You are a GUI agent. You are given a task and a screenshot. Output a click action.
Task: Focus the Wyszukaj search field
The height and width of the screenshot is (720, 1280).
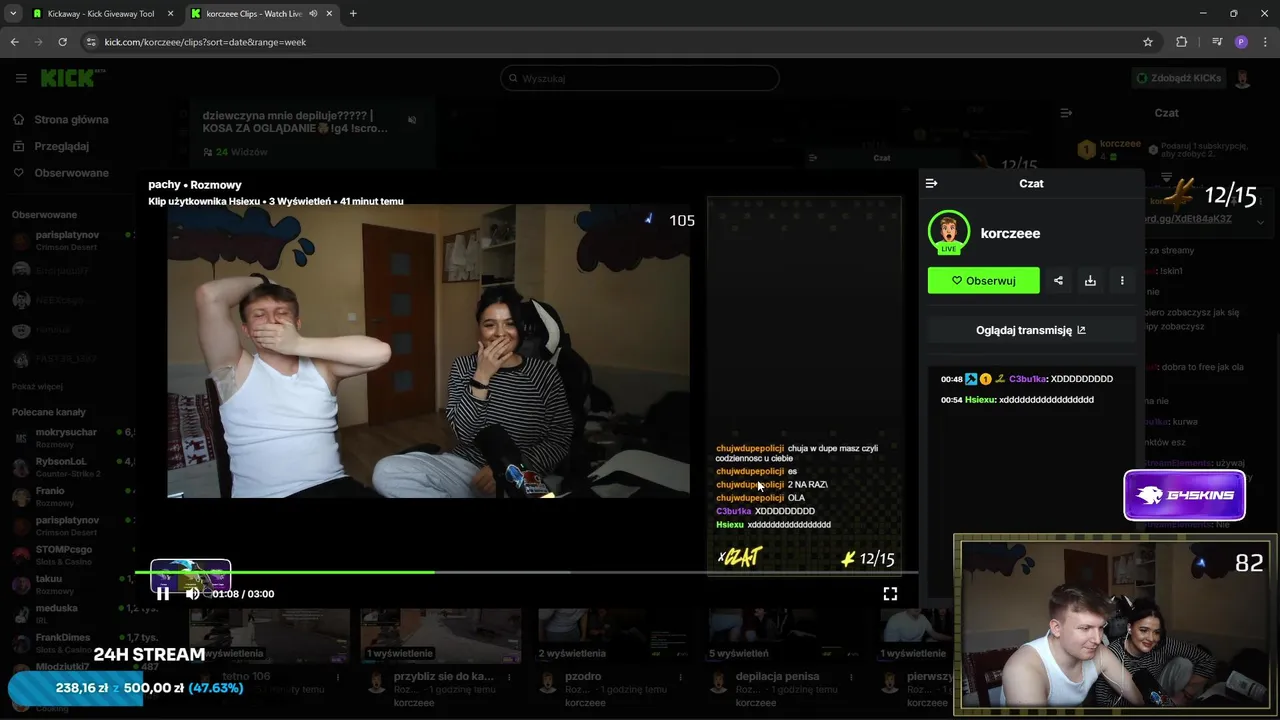click(x=640, y=78)
